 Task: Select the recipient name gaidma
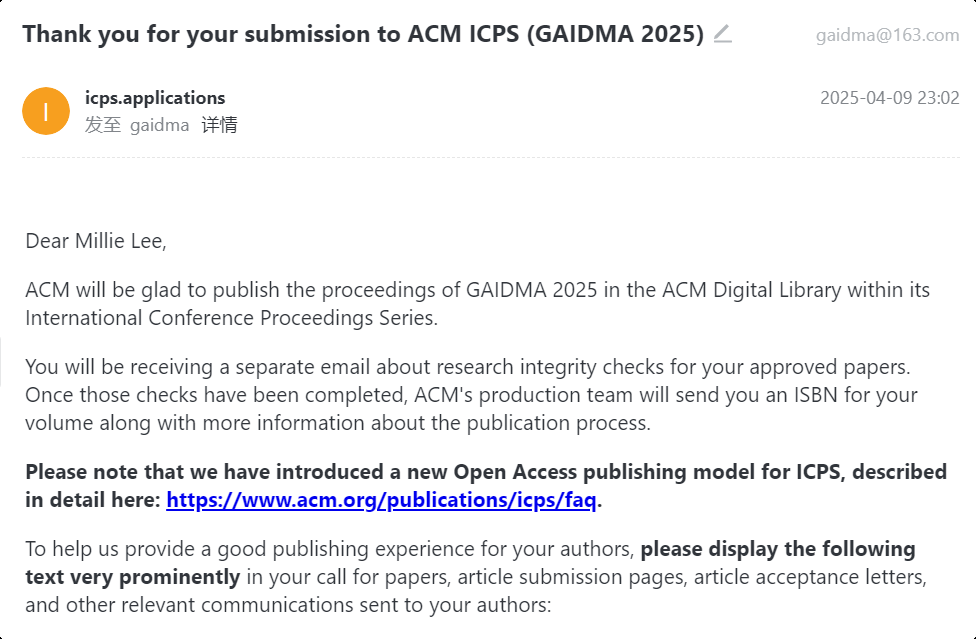[x=159, y=125]
